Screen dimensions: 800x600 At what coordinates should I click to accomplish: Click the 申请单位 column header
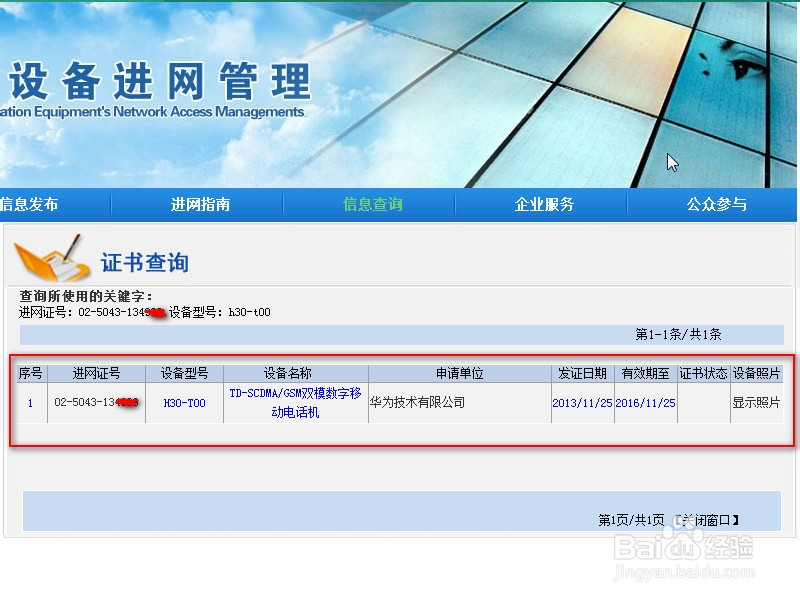(x=459, y=372)
